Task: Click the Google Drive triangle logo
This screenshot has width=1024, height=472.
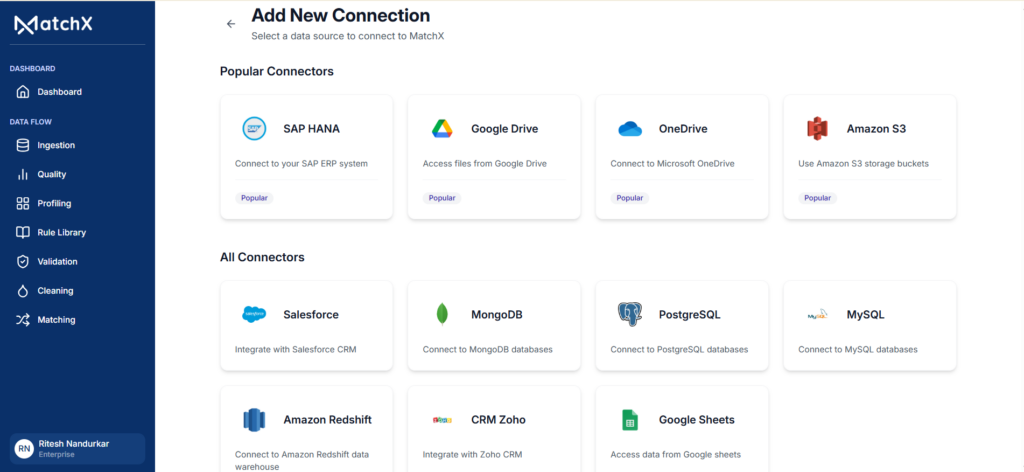Action: point(442,129)
